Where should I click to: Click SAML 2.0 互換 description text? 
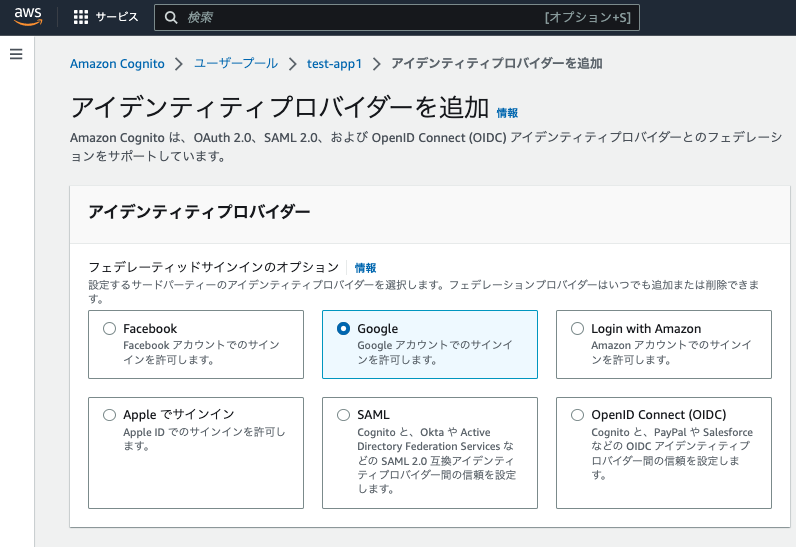(437, 460)
